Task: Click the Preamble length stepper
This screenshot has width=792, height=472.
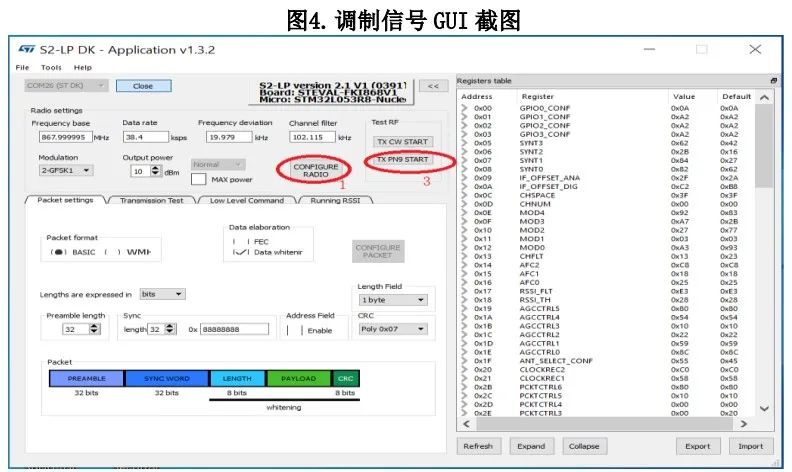Action: [94, 329]
